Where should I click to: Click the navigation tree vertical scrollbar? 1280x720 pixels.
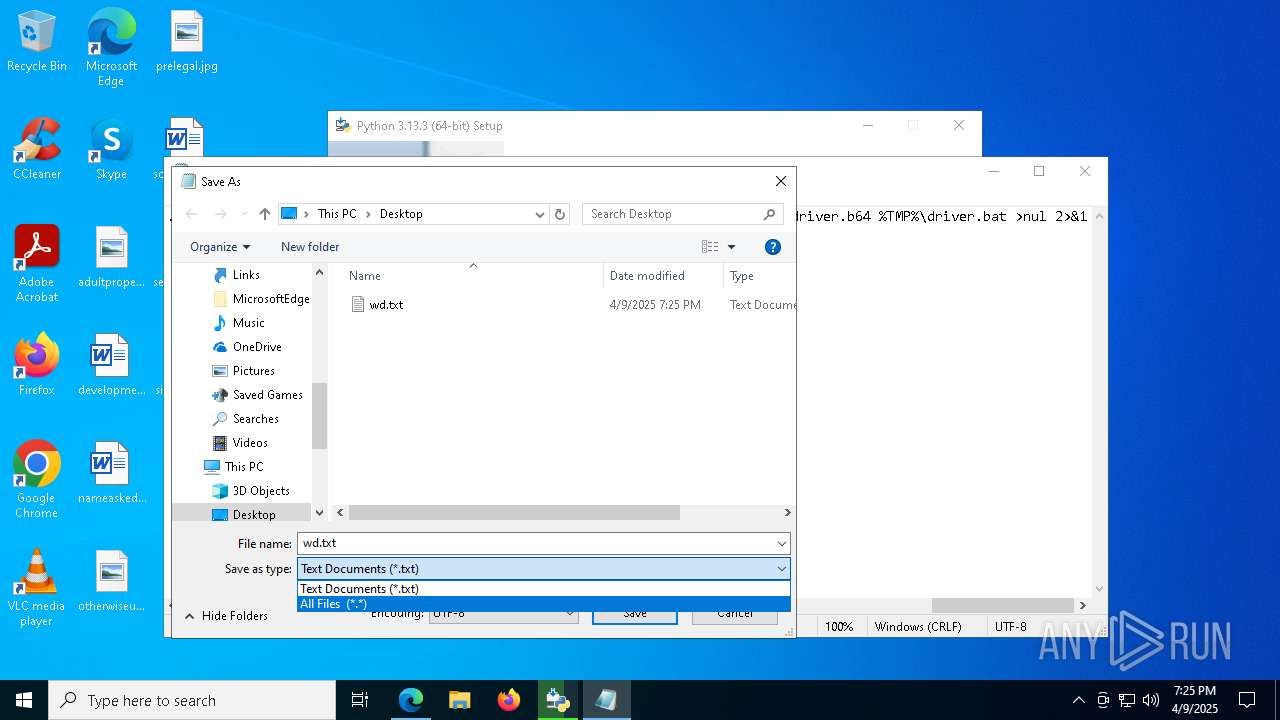pos(320,416)
